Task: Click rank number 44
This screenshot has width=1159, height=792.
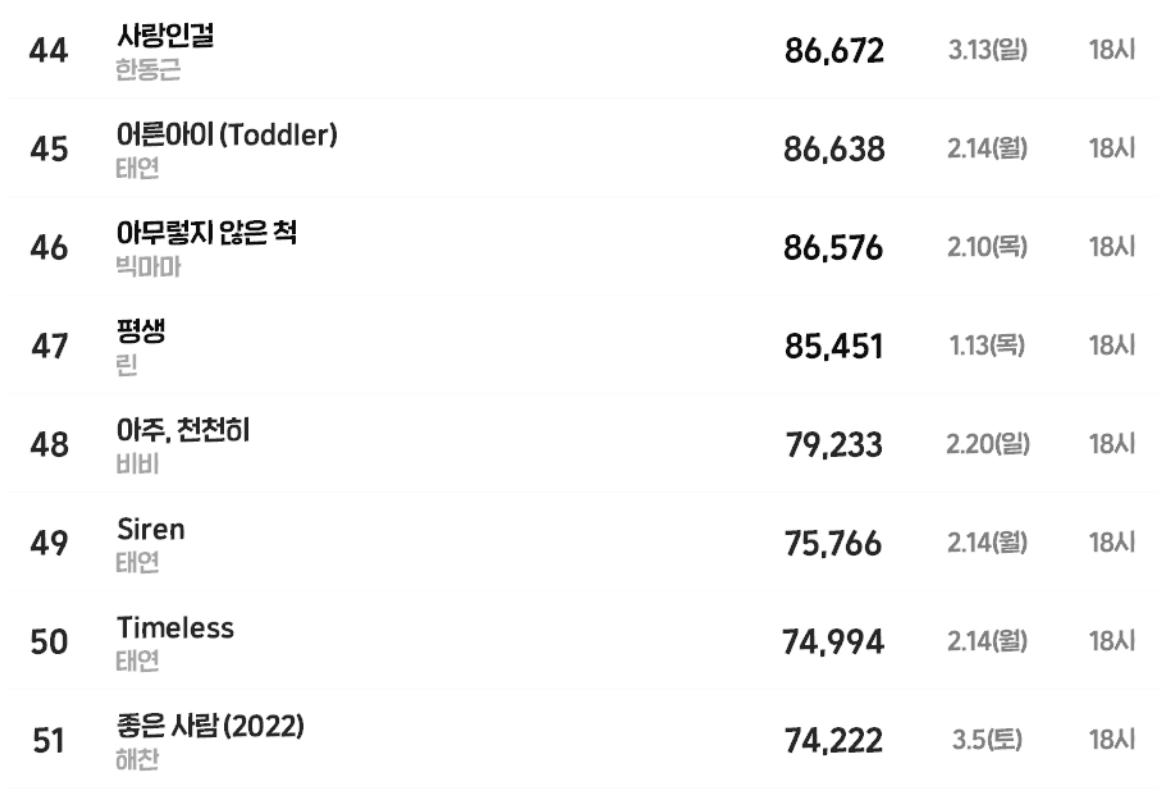Action: click(x=48, y=51)
